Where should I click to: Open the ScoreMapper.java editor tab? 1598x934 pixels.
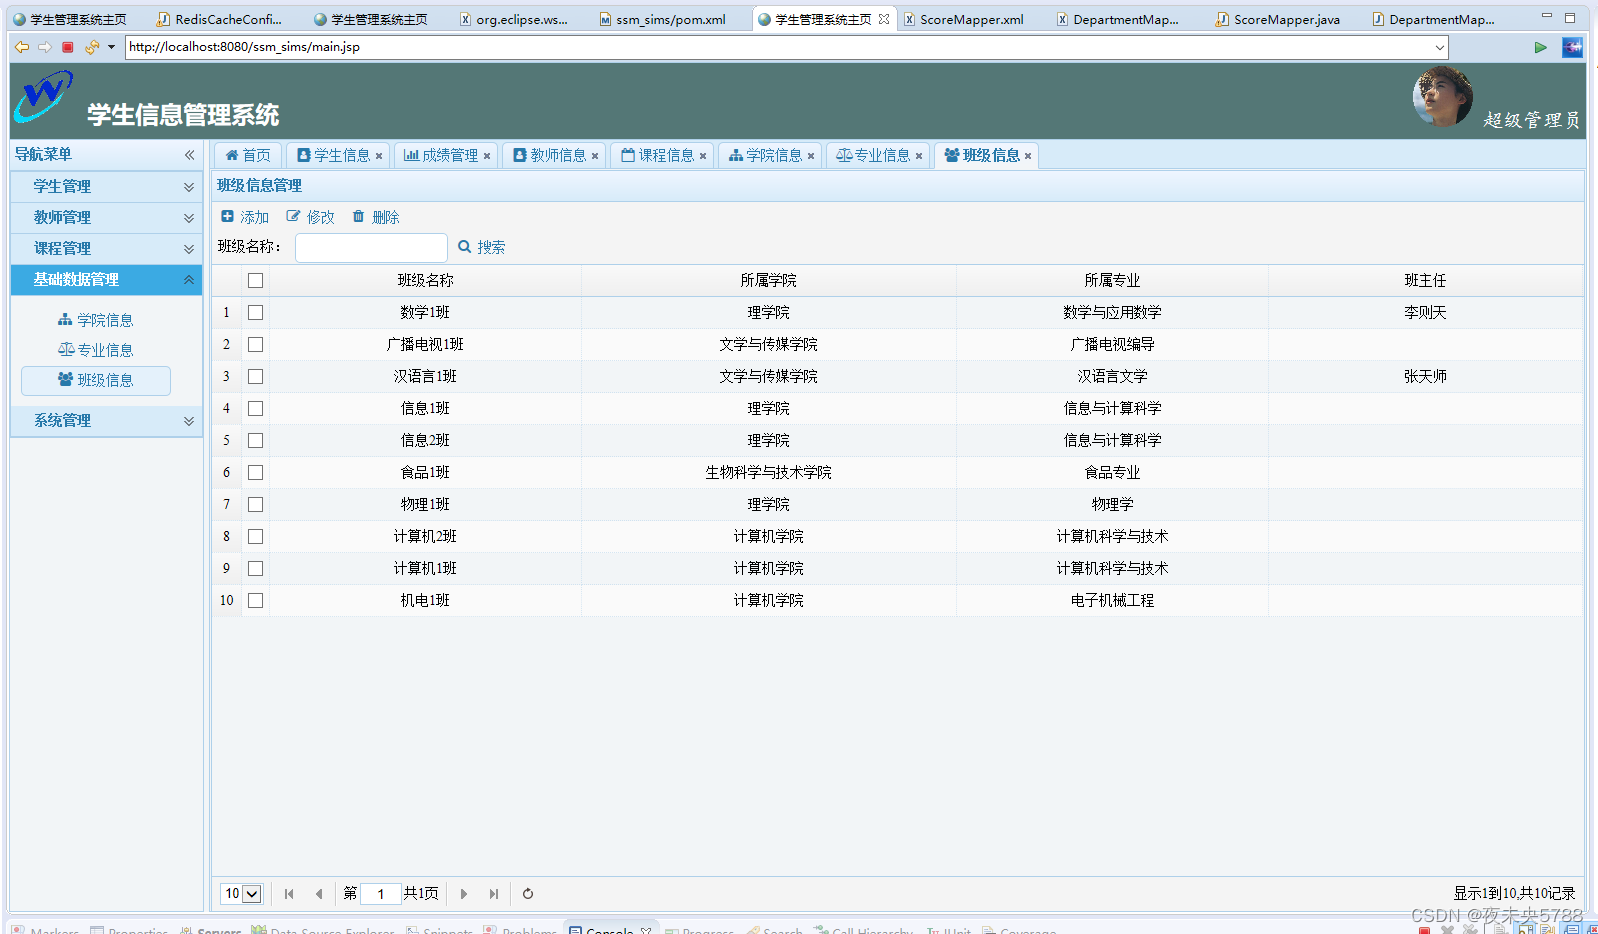click(1277, 19)
